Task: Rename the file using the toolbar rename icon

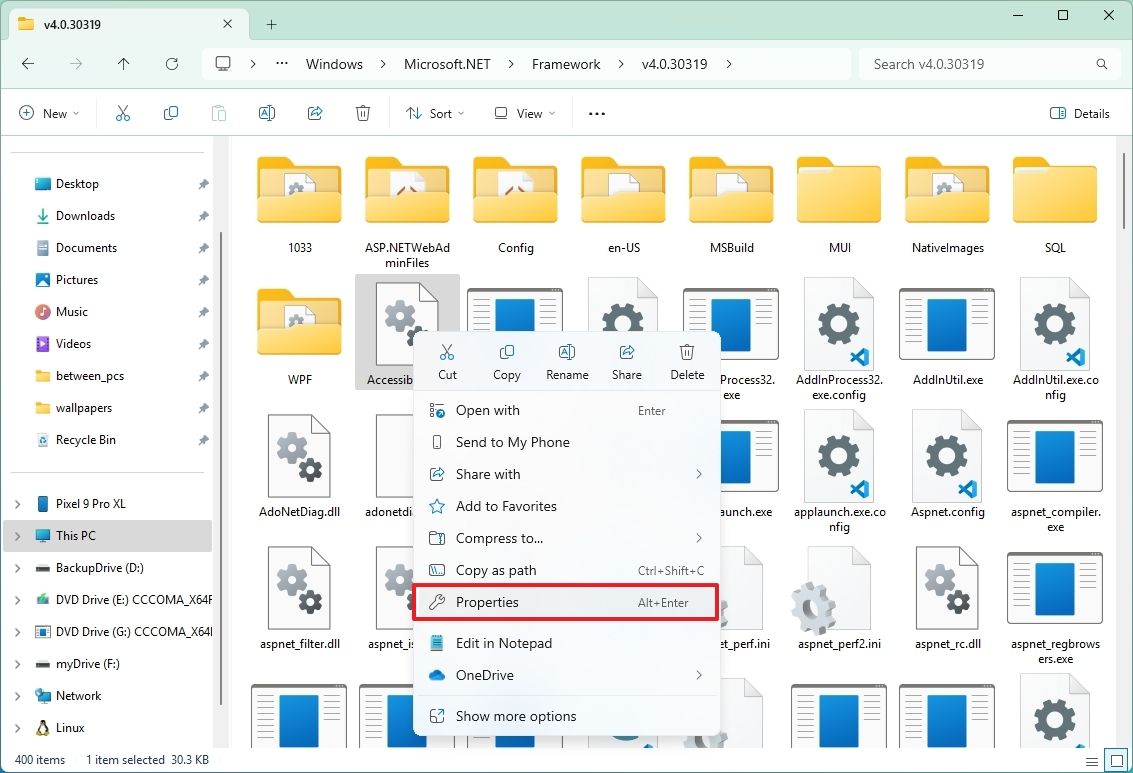Action: click(x=267, y=112)
